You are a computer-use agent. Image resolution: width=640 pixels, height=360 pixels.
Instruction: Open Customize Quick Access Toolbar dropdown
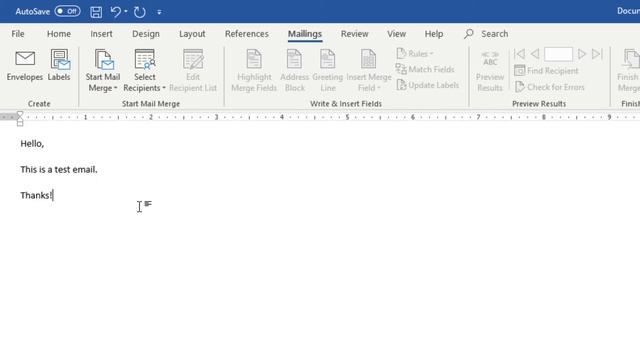pyautogui.click(x=159, y=12)
